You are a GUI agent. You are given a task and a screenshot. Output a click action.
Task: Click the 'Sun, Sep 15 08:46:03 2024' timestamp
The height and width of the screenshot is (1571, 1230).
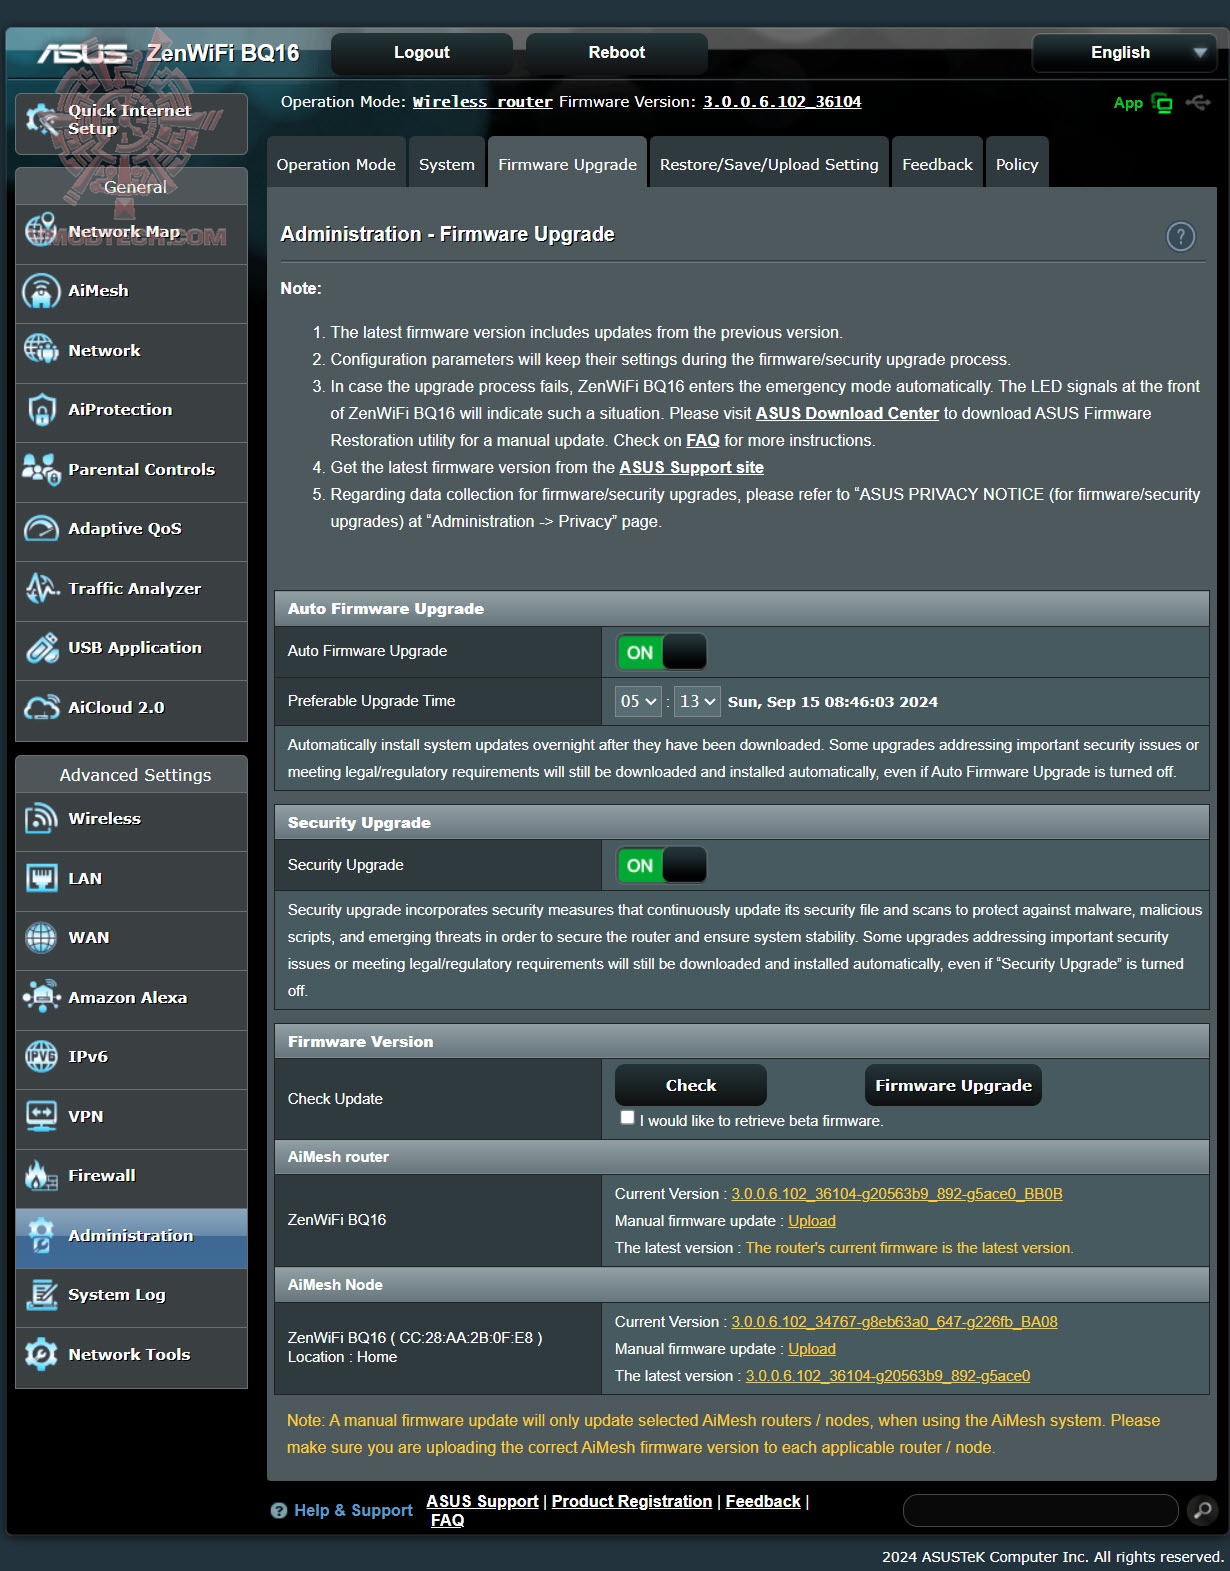pos(833,702)
